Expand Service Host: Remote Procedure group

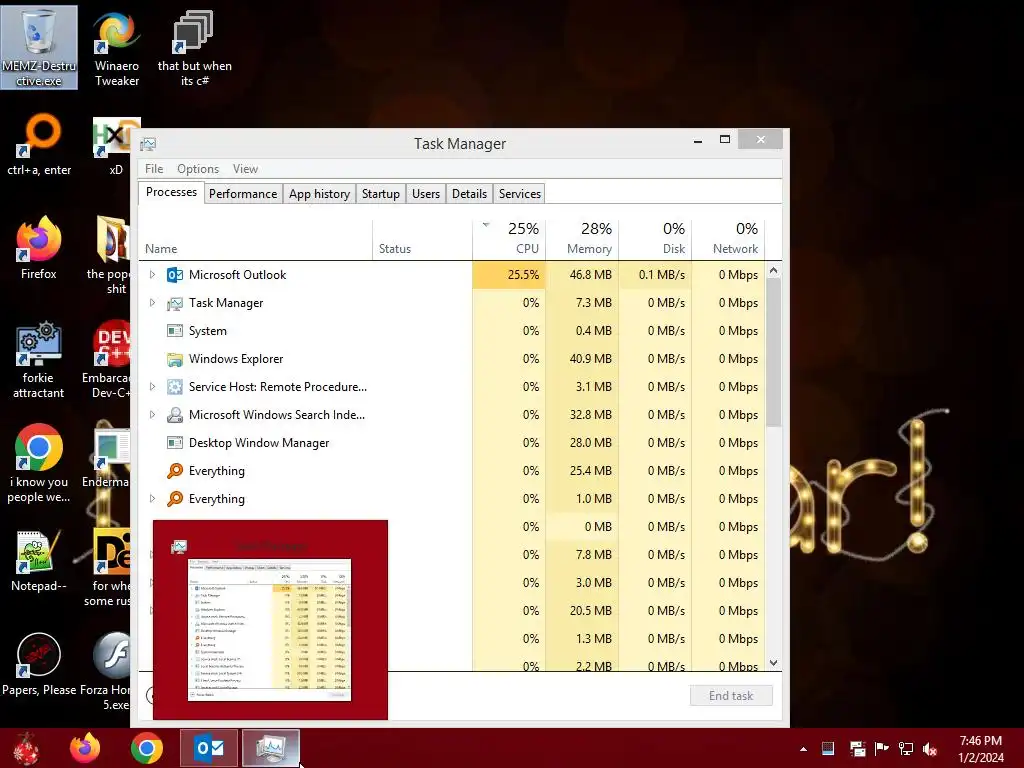click(152, 387)
